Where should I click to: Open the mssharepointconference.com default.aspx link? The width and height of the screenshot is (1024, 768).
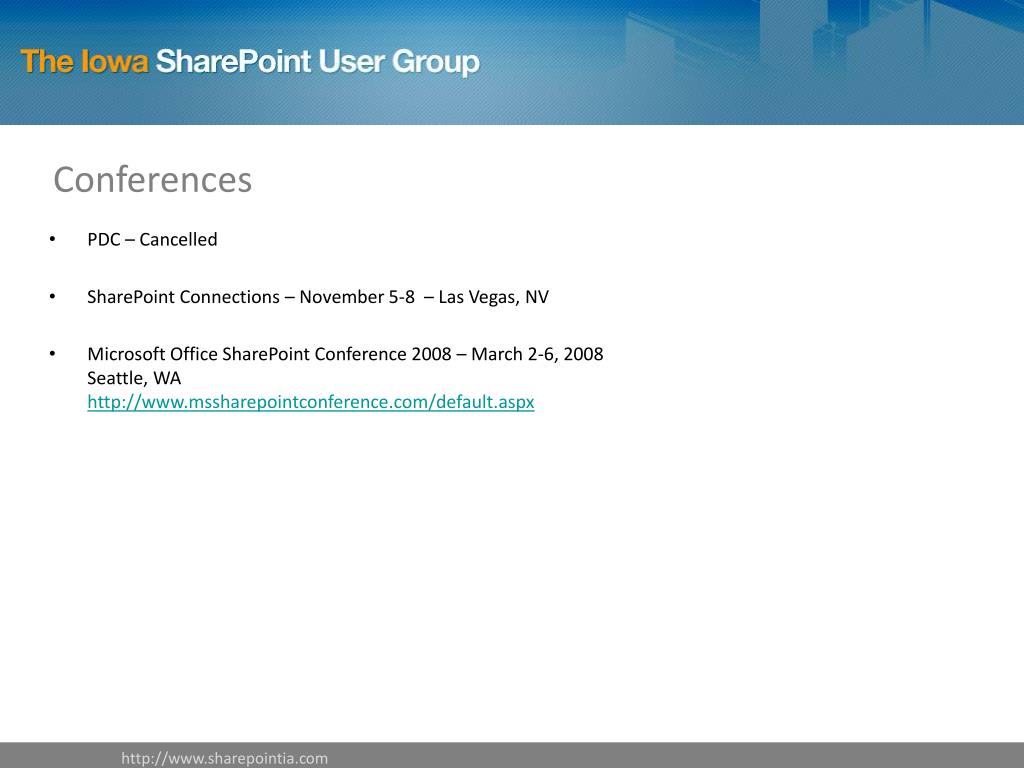point(311,402)
